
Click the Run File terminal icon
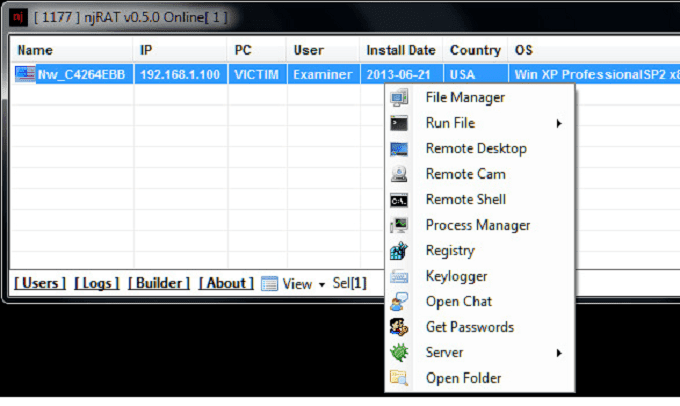(399, 123)
